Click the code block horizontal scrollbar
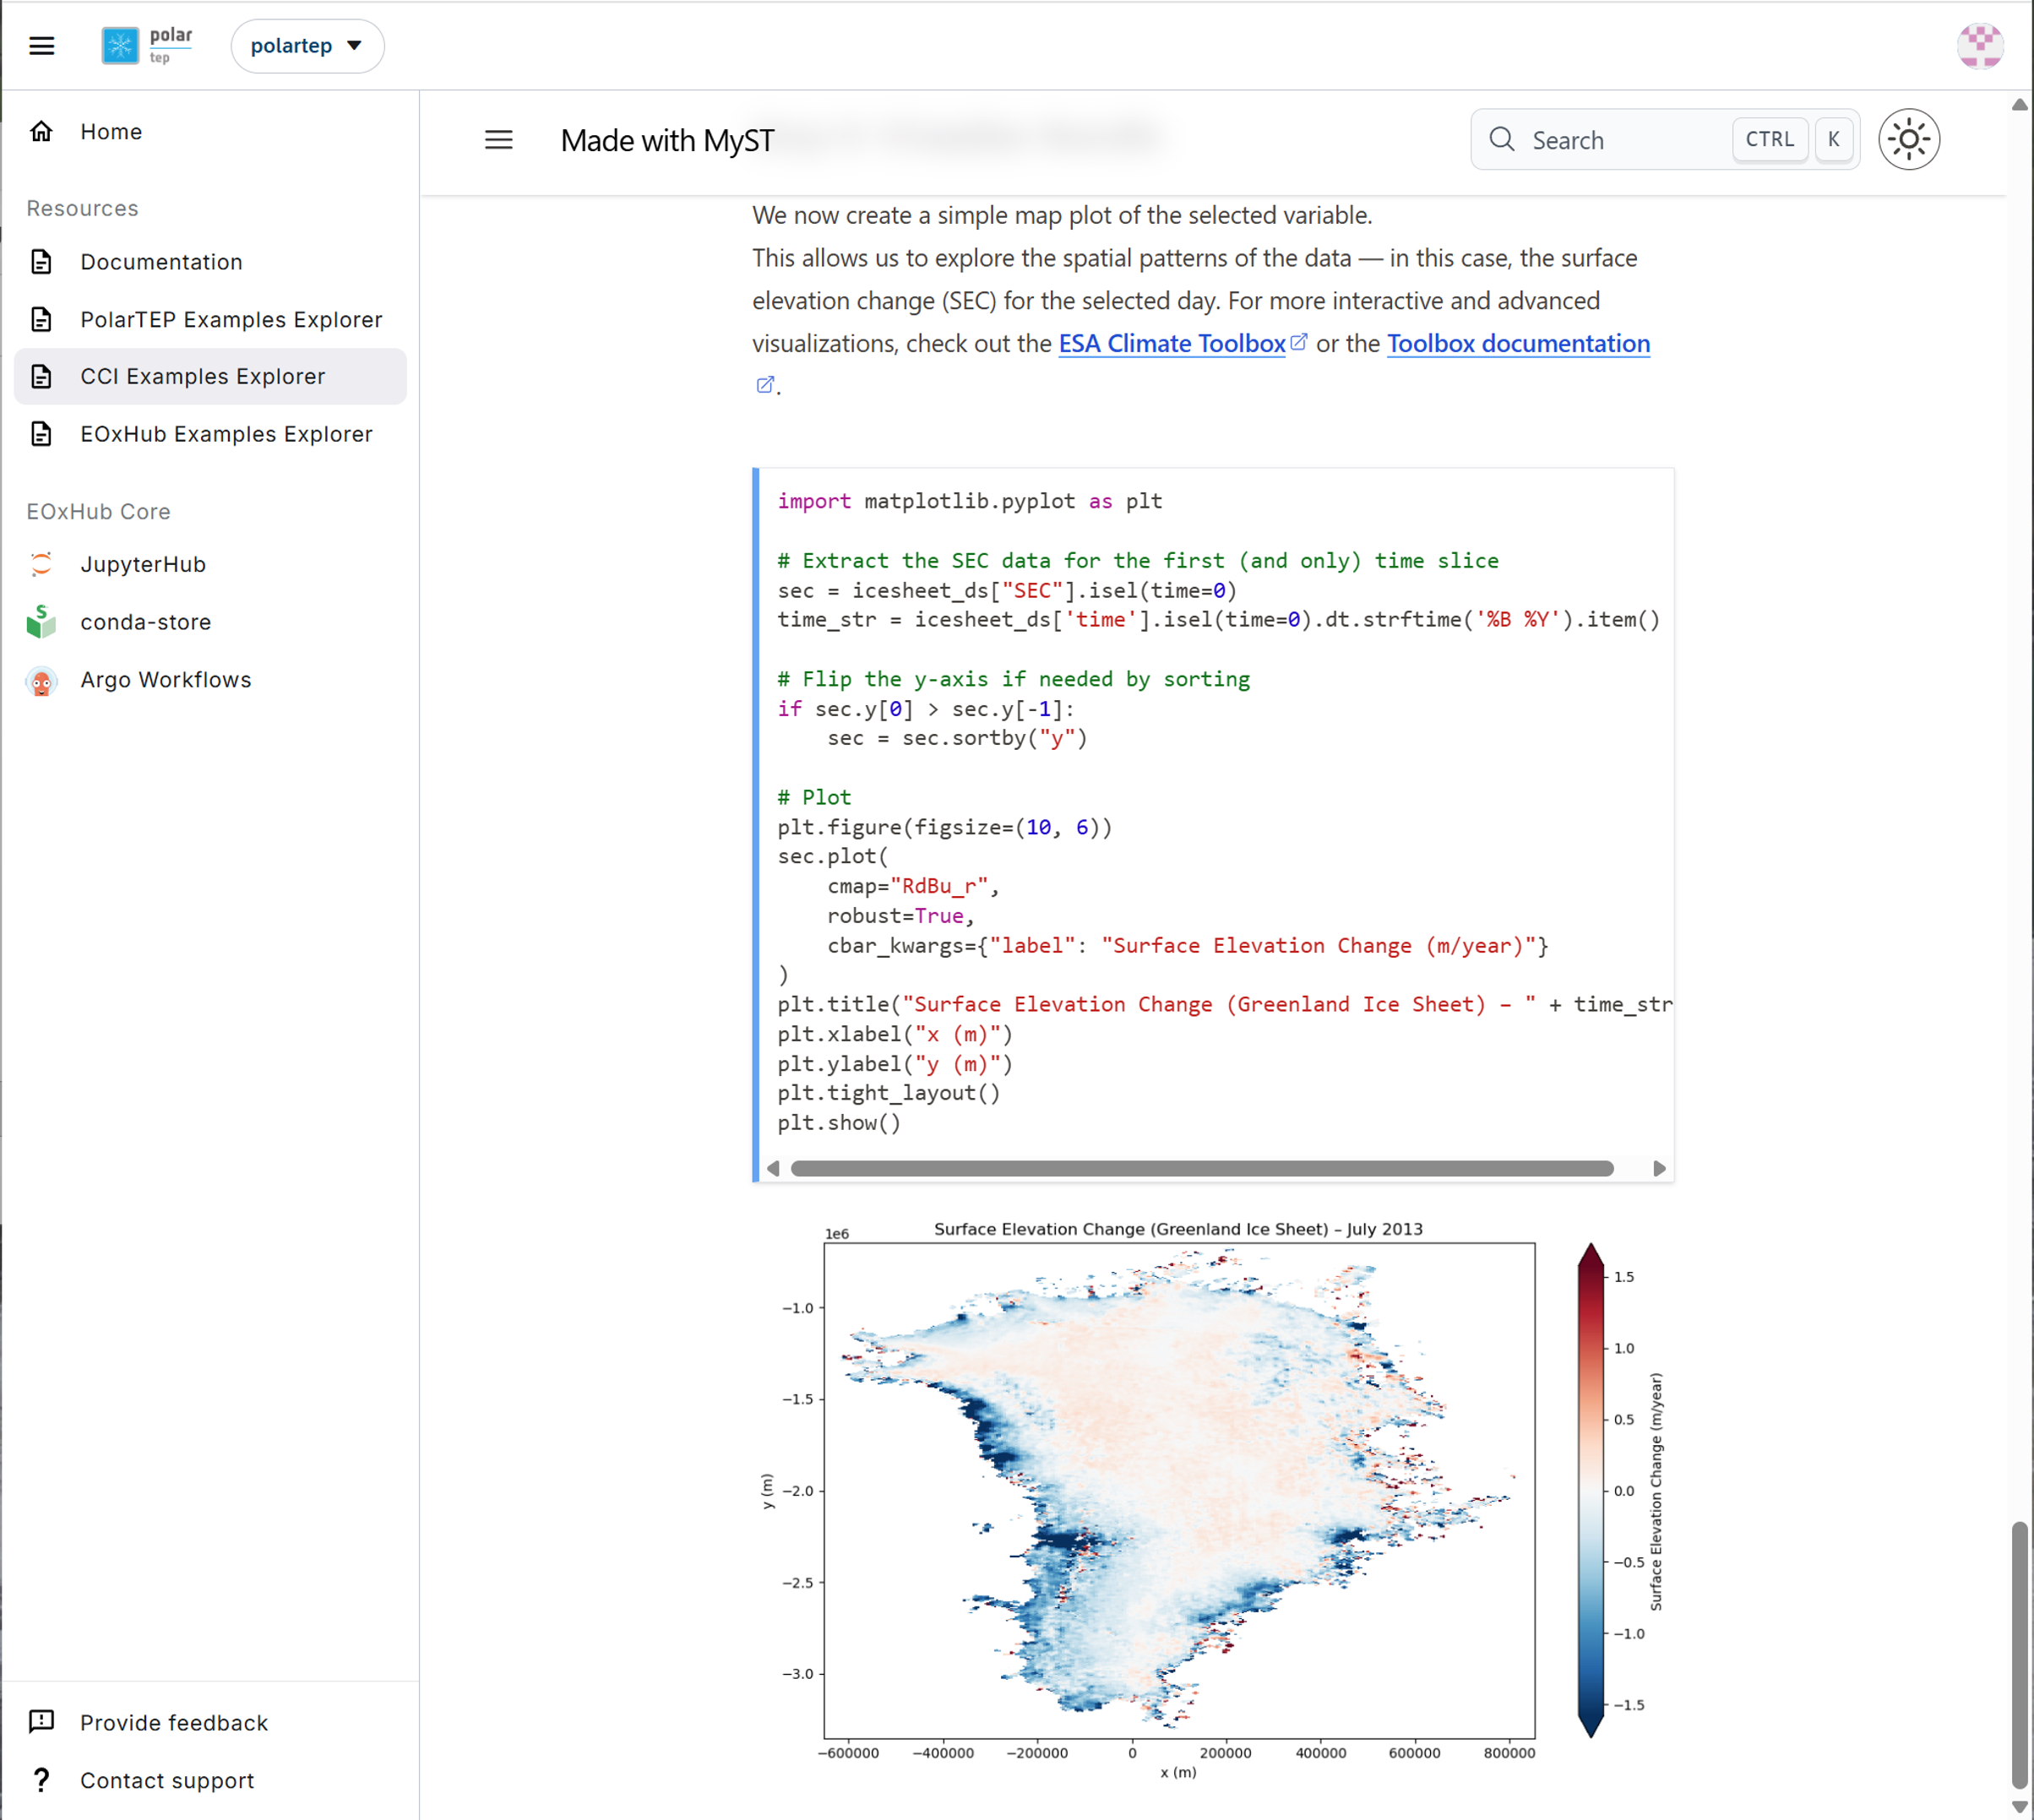 1202,1168
